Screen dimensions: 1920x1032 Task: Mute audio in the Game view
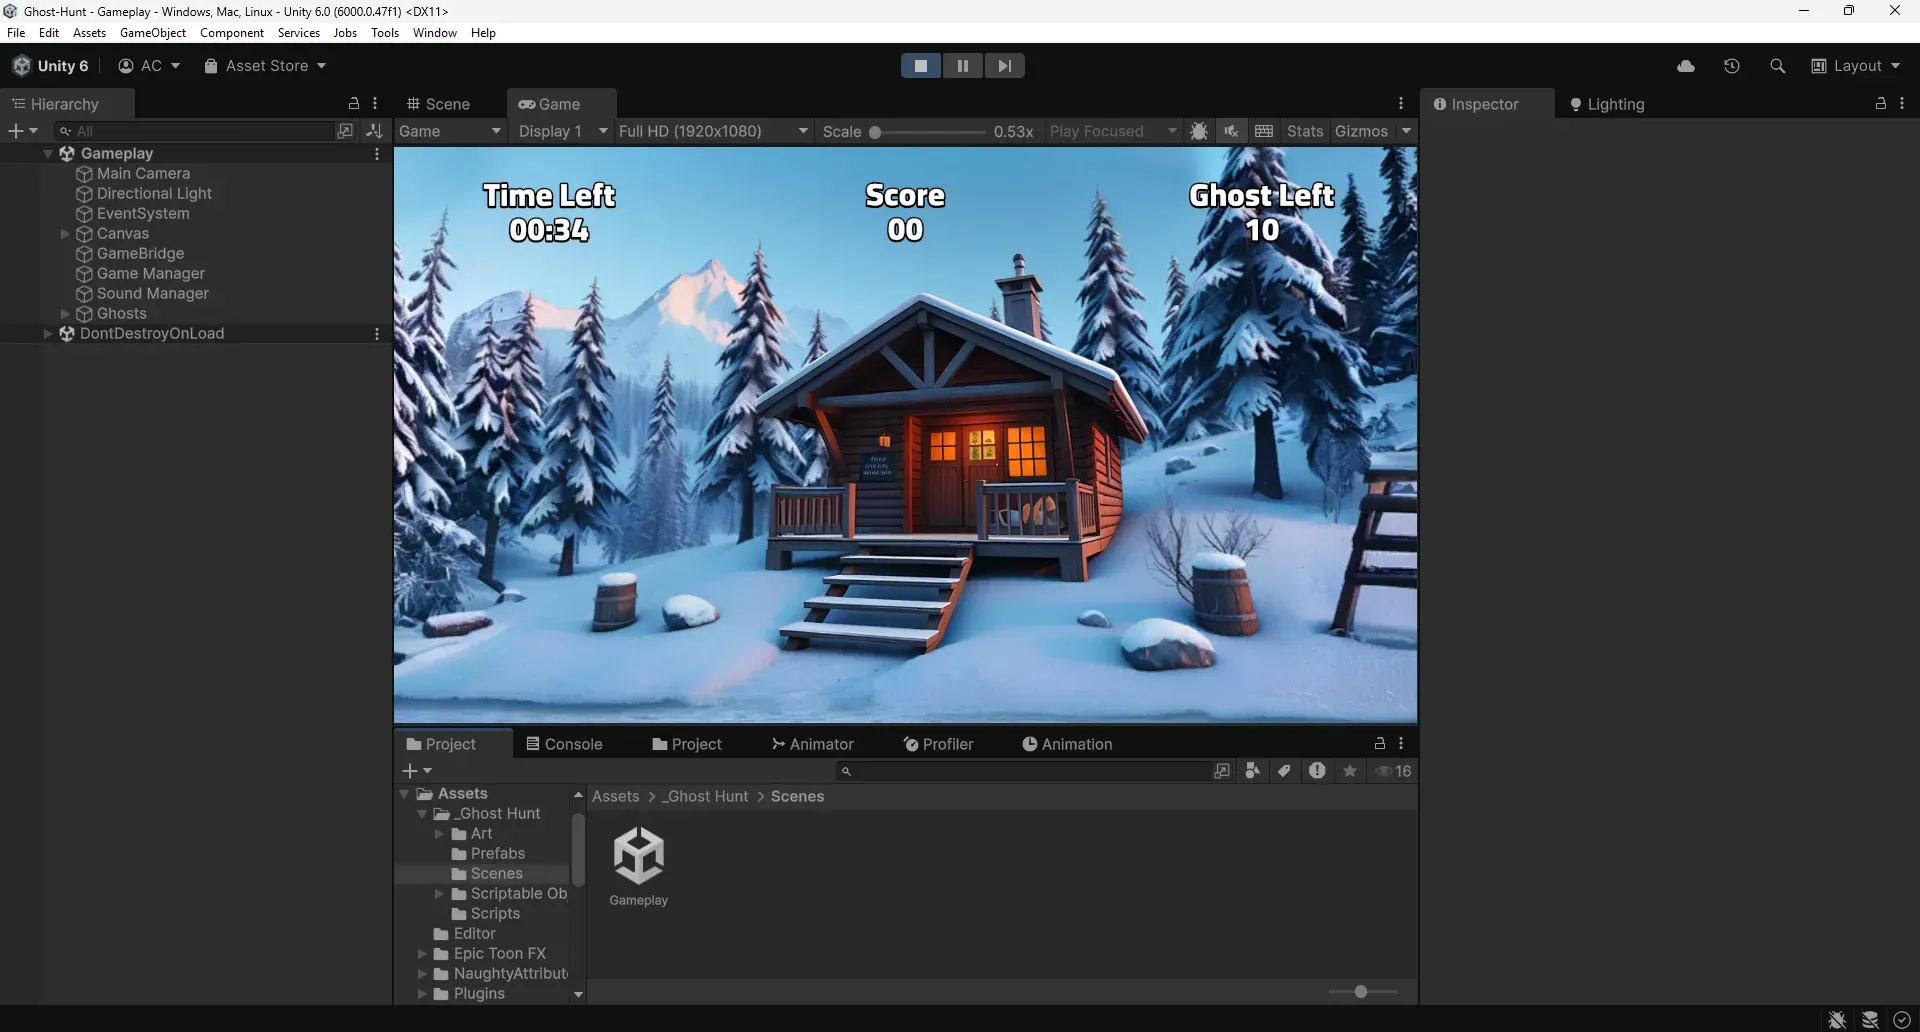coord(1231,131)
